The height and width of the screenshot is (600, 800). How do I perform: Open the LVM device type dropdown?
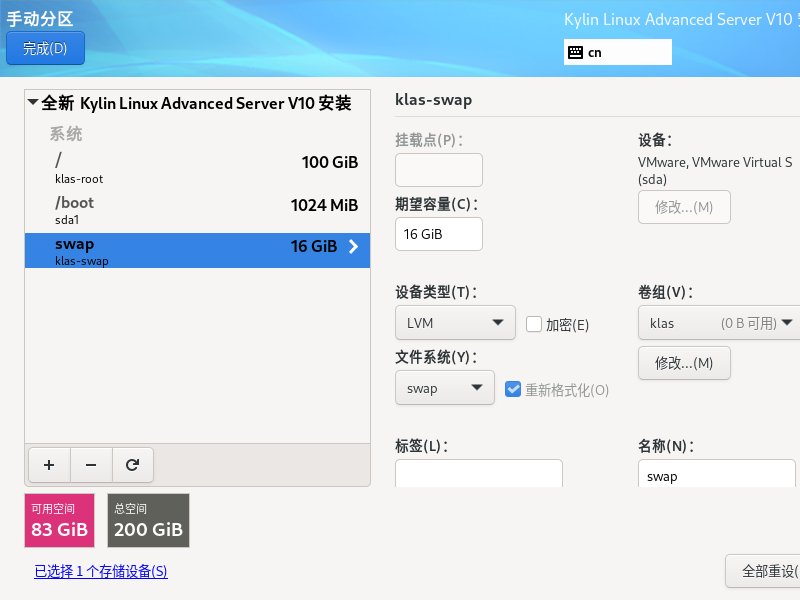tap(455, 323)
